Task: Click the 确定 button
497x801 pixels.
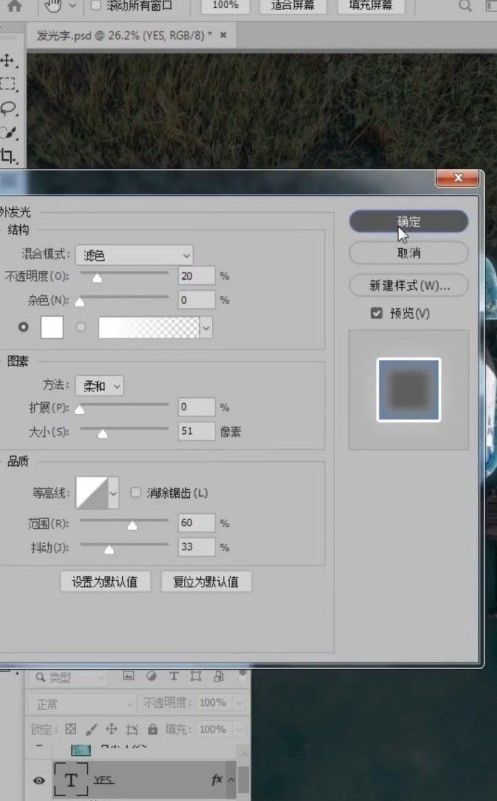Action: point(409,221)
